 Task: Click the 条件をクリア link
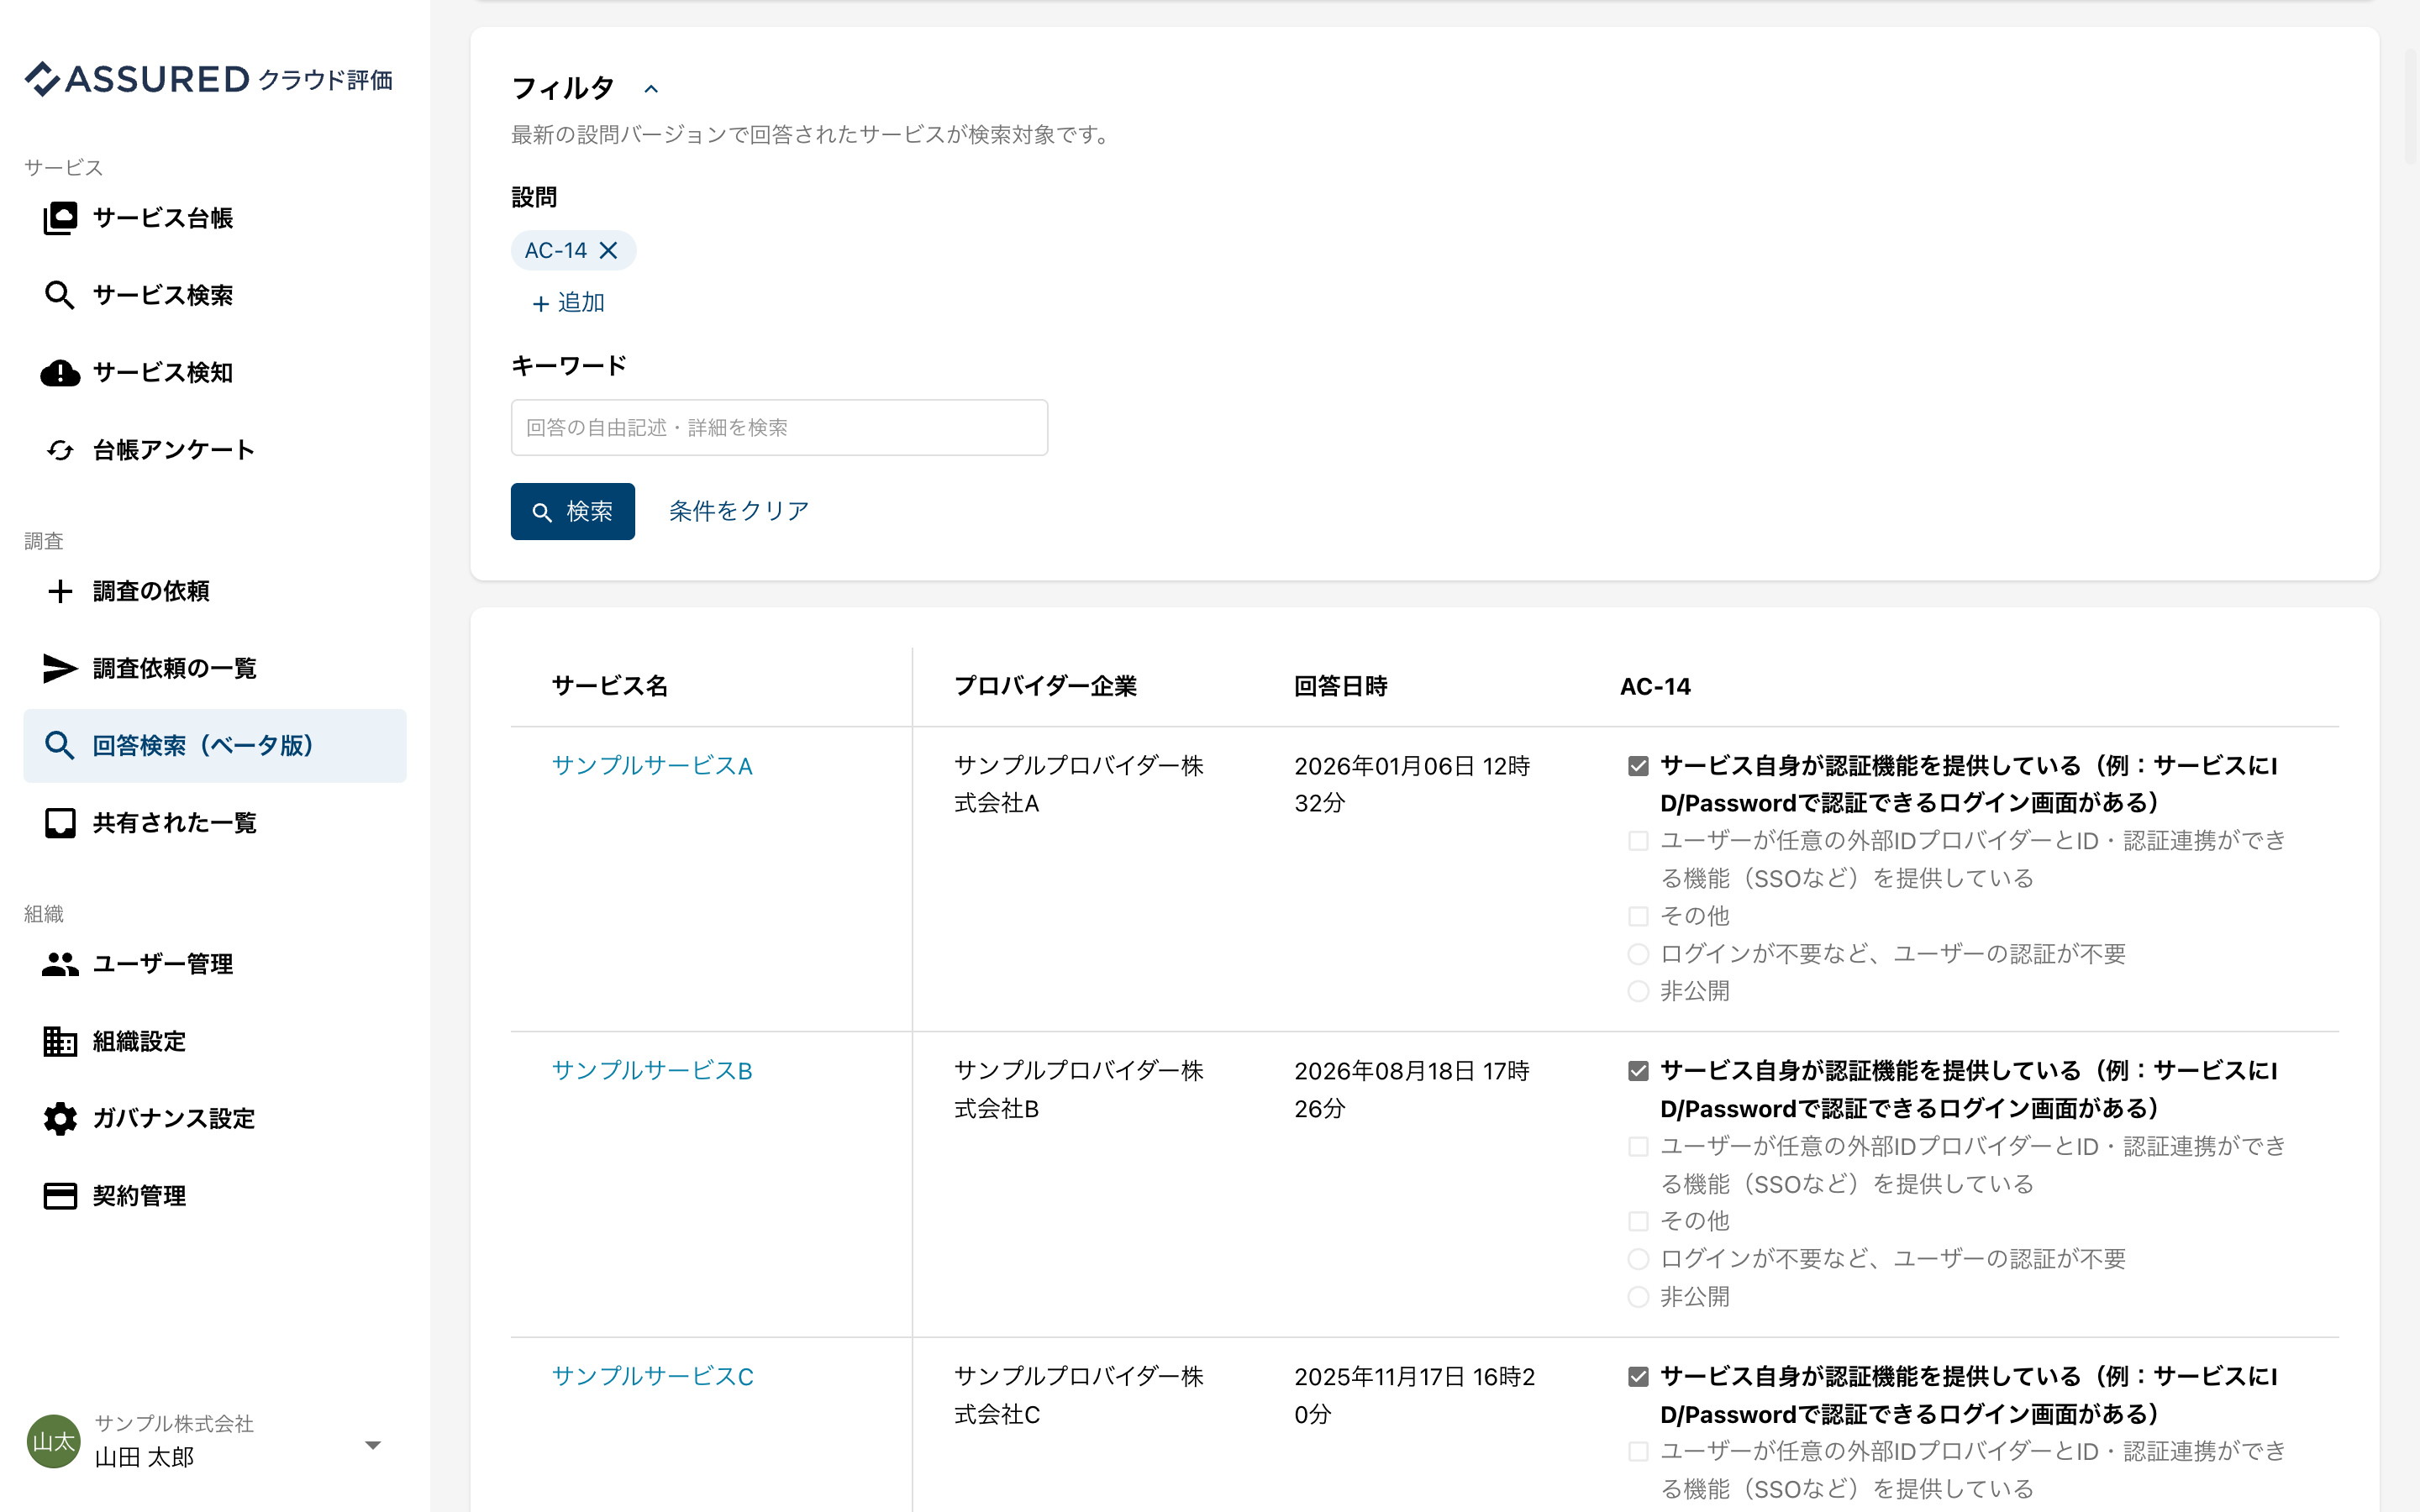click(x=739, y=511)
